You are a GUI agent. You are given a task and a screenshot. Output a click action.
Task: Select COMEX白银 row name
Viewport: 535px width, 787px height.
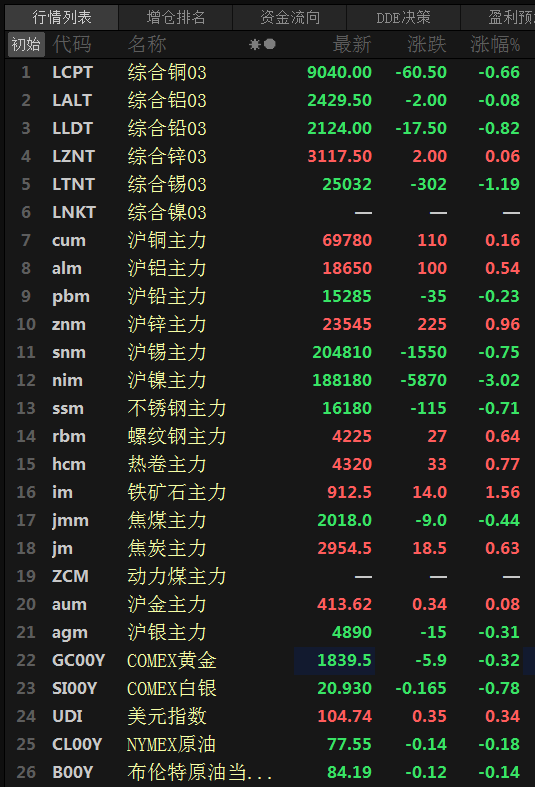(x=172, y=689)
